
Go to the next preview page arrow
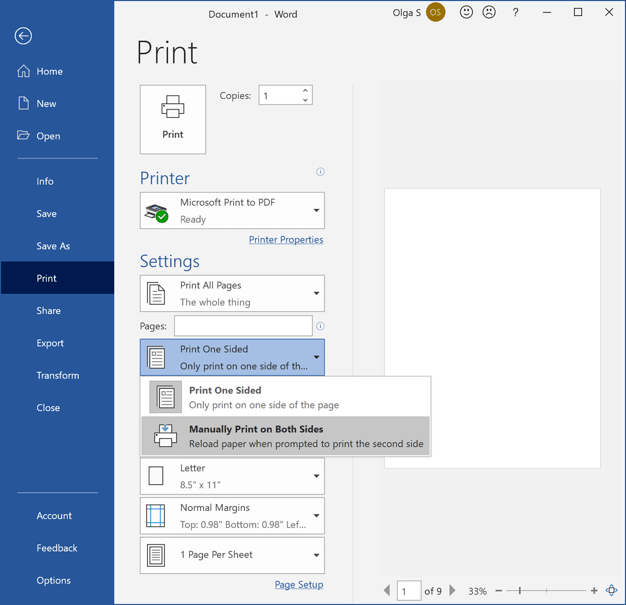(x=453, y=591)
